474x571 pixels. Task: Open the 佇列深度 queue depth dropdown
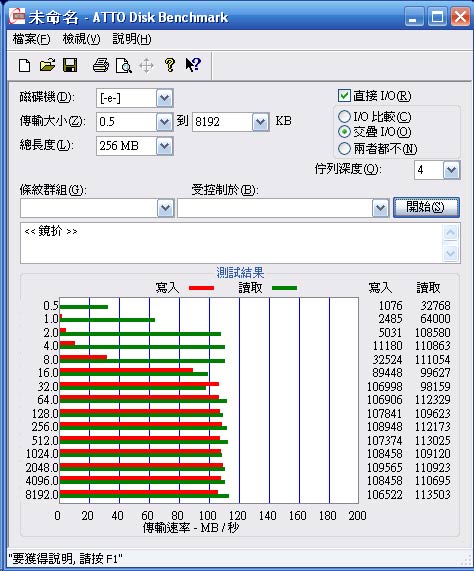(451, 170)
